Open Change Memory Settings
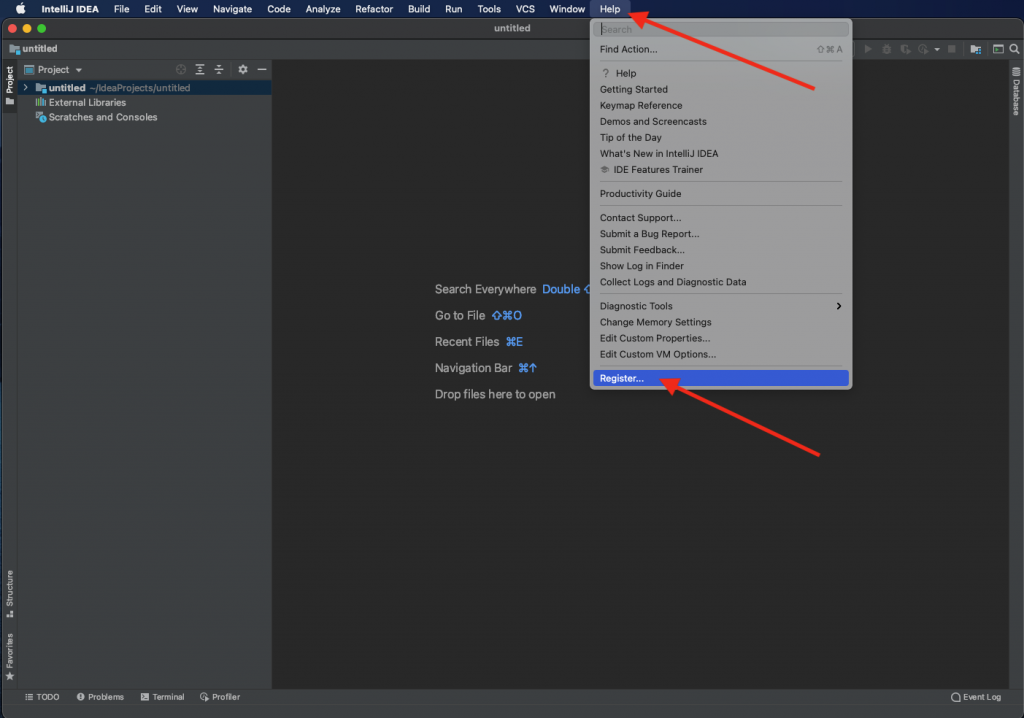The image size is (1024, 718). click(720, 322)
